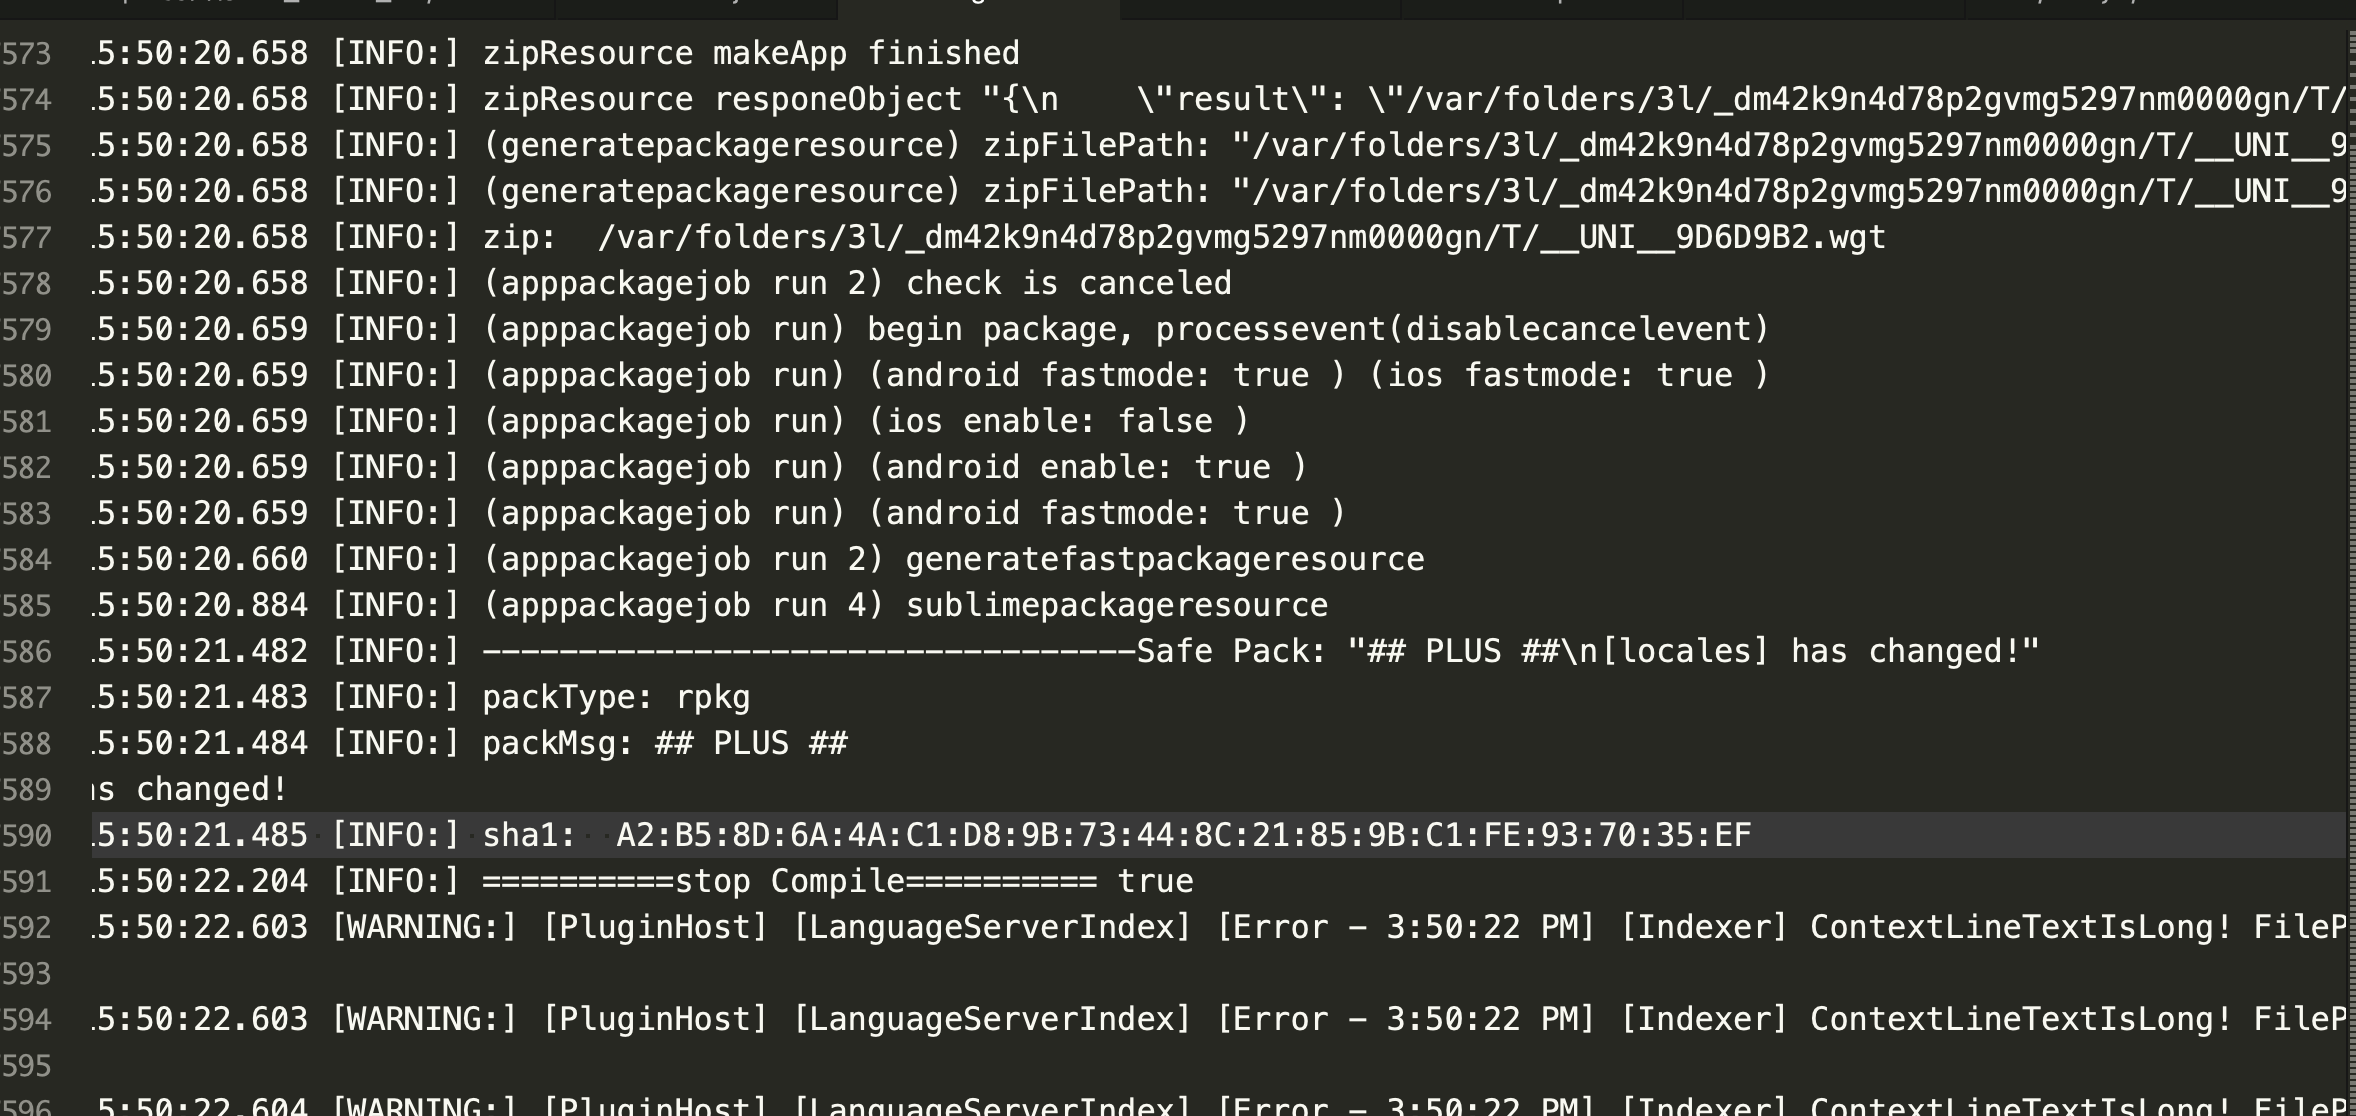
Task: Click the "packType: rpkg" line text
Action: coord(616,697)
